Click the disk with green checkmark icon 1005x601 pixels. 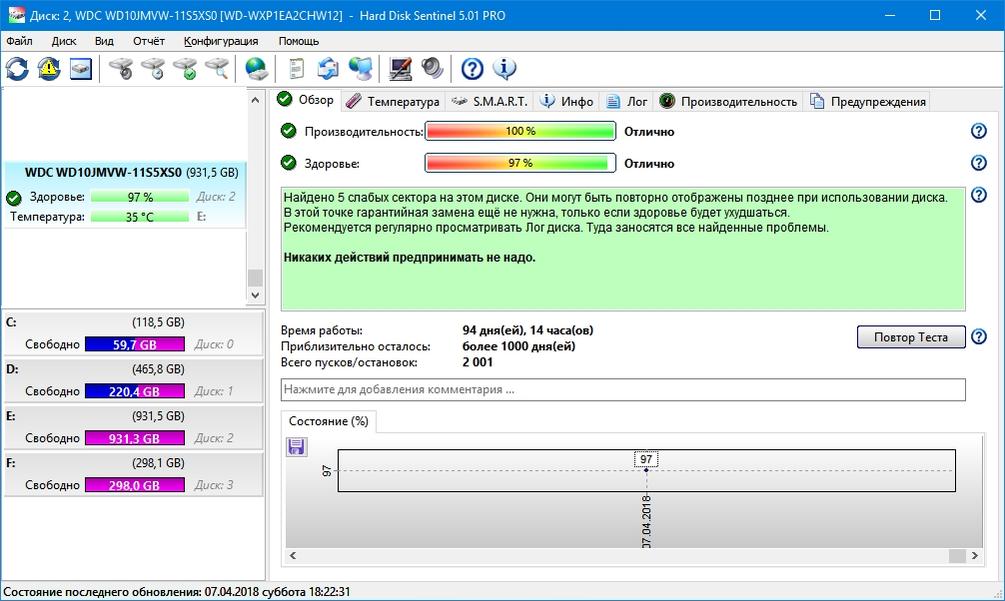click(185, 69)
